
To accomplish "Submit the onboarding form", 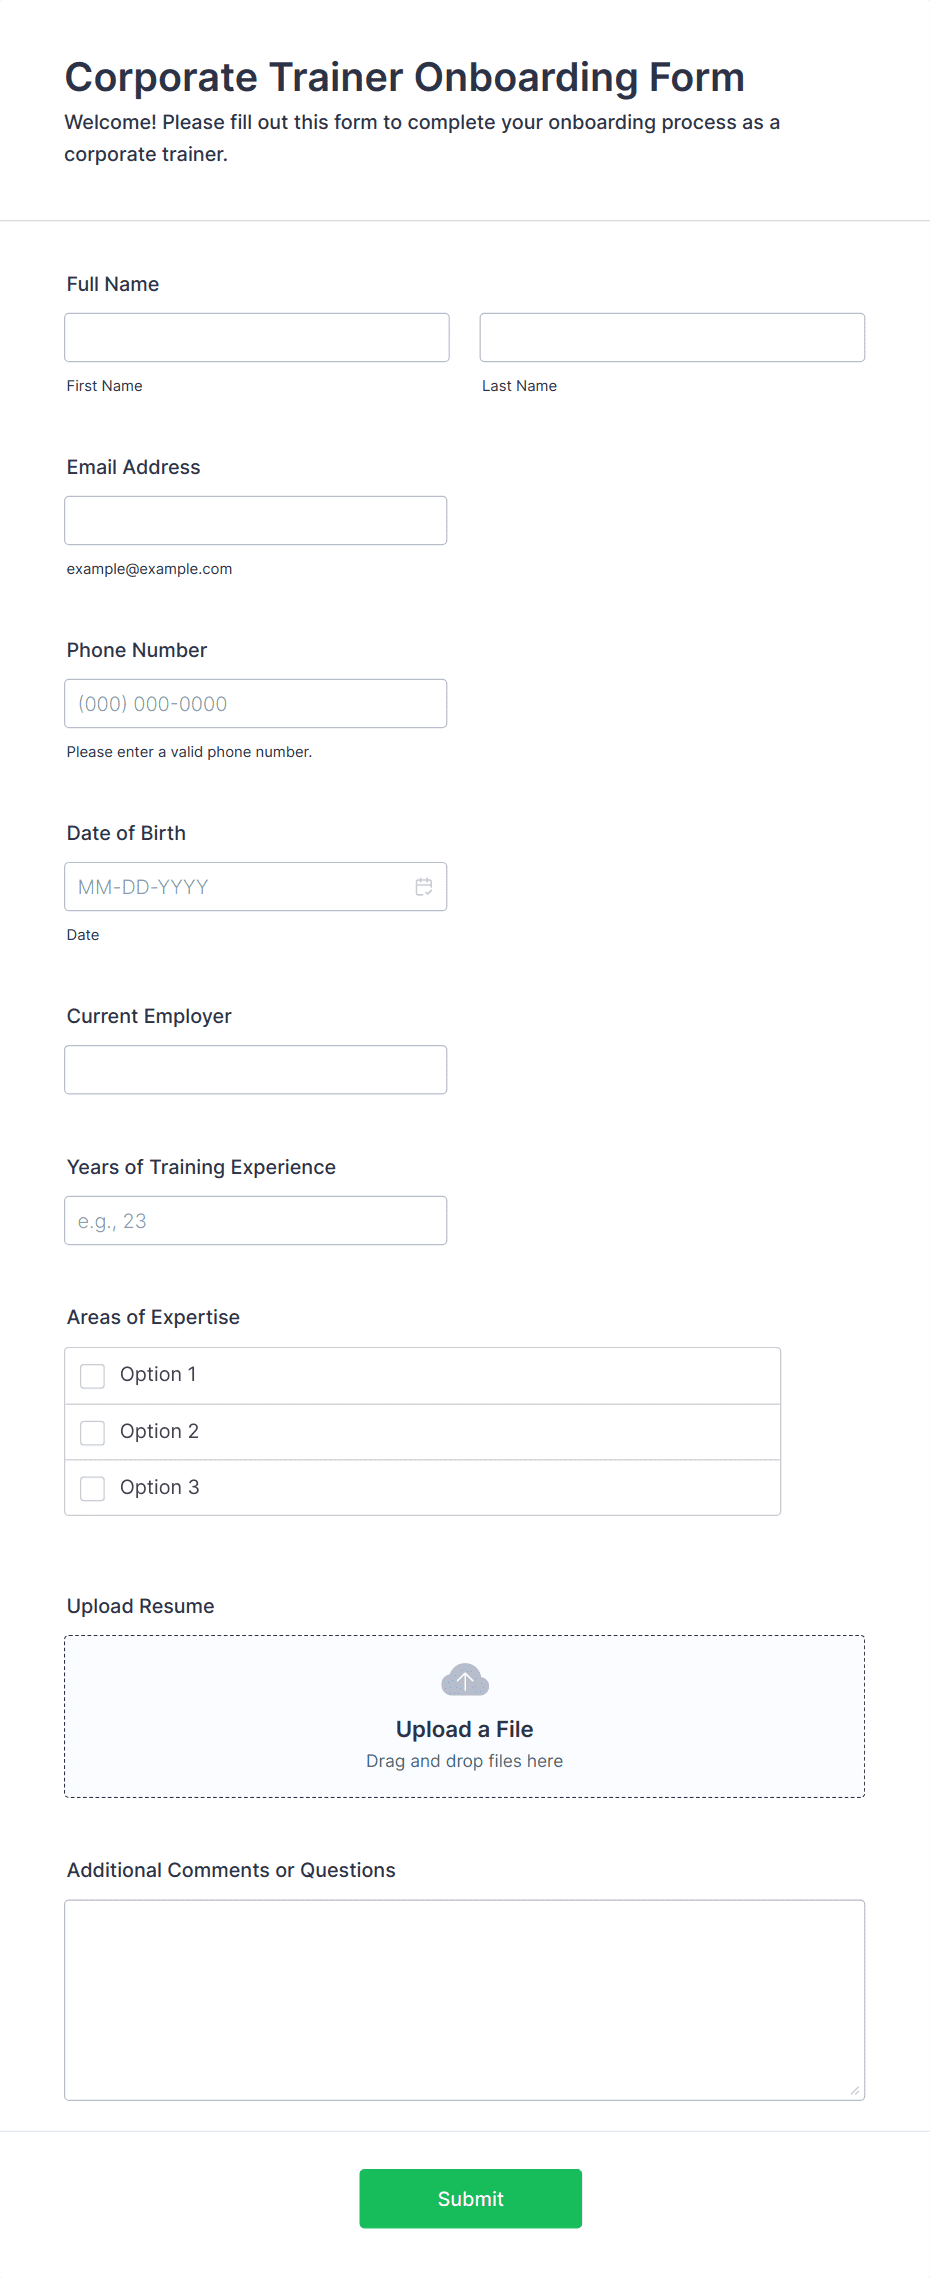I will point(471,2198).
